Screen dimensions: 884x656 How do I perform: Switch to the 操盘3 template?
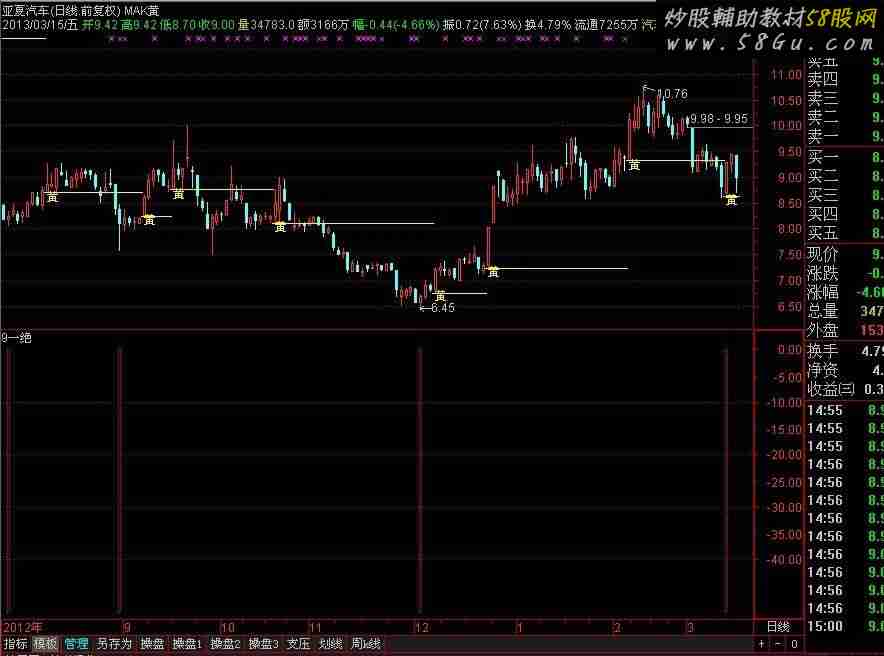[264, 644]
